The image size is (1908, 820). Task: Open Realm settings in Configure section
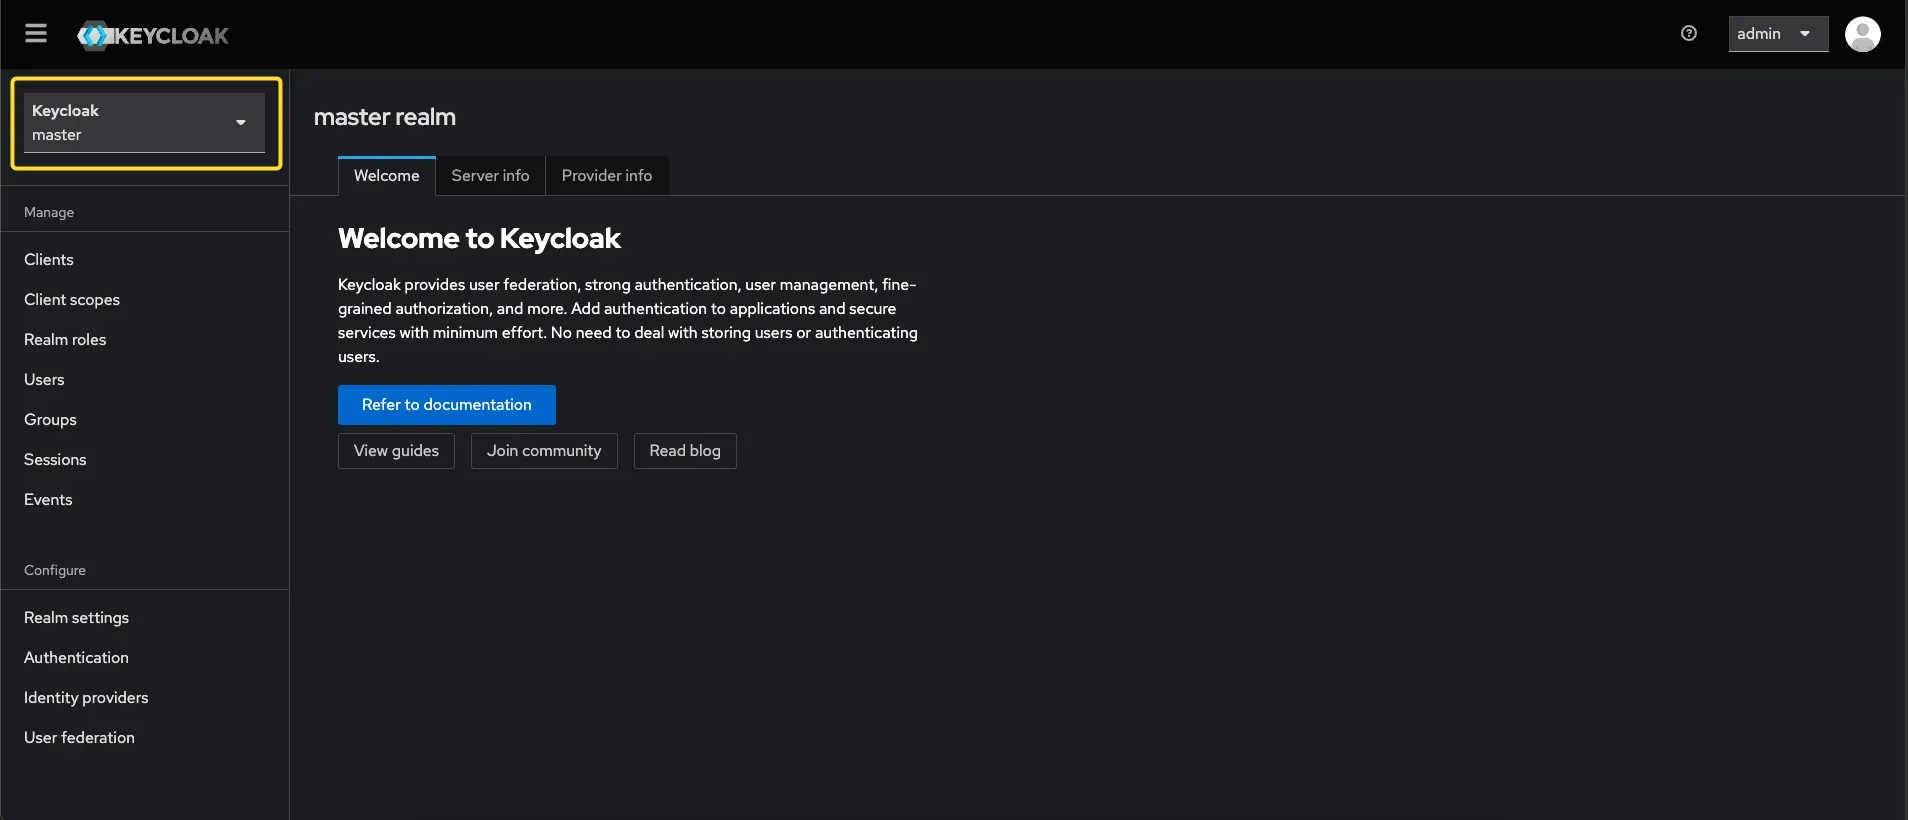click(x=76, y=618)
